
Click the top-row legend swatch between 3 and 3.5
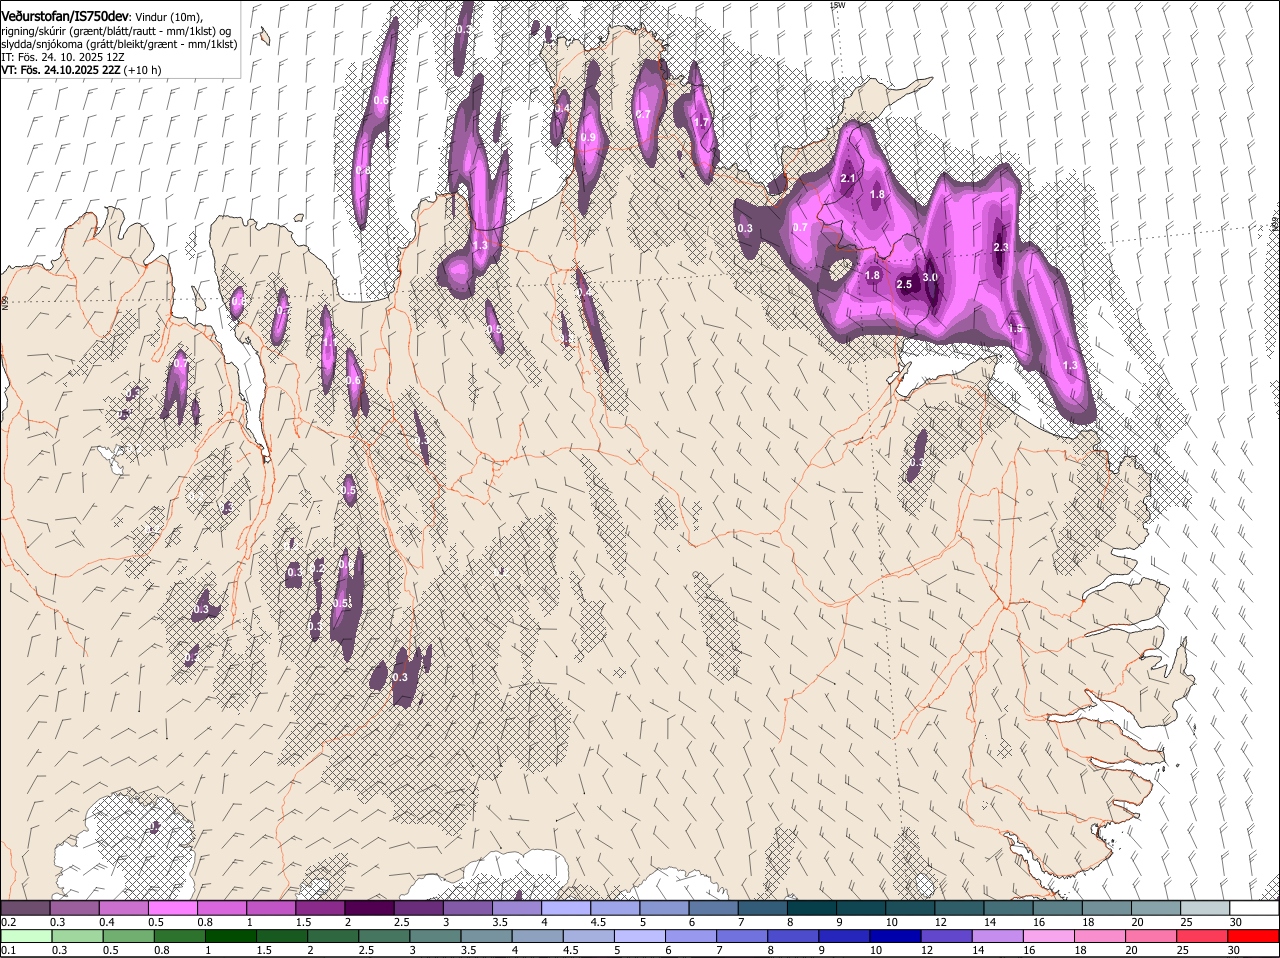[x=467, y=907]
